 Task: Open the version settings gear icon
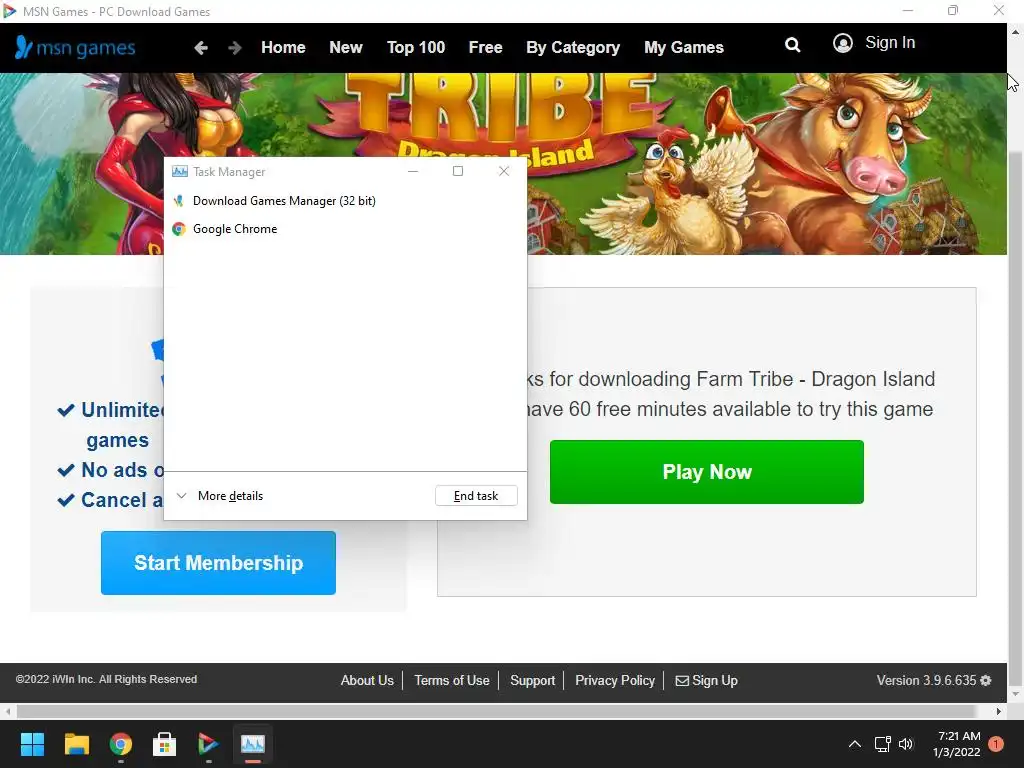point(985,680)
